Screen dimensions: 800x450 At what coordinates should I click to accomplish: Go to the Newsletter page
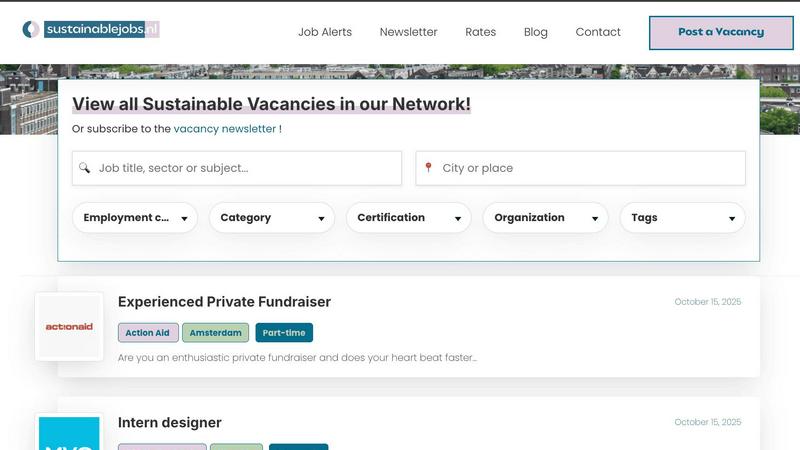(x=408, y=32)
